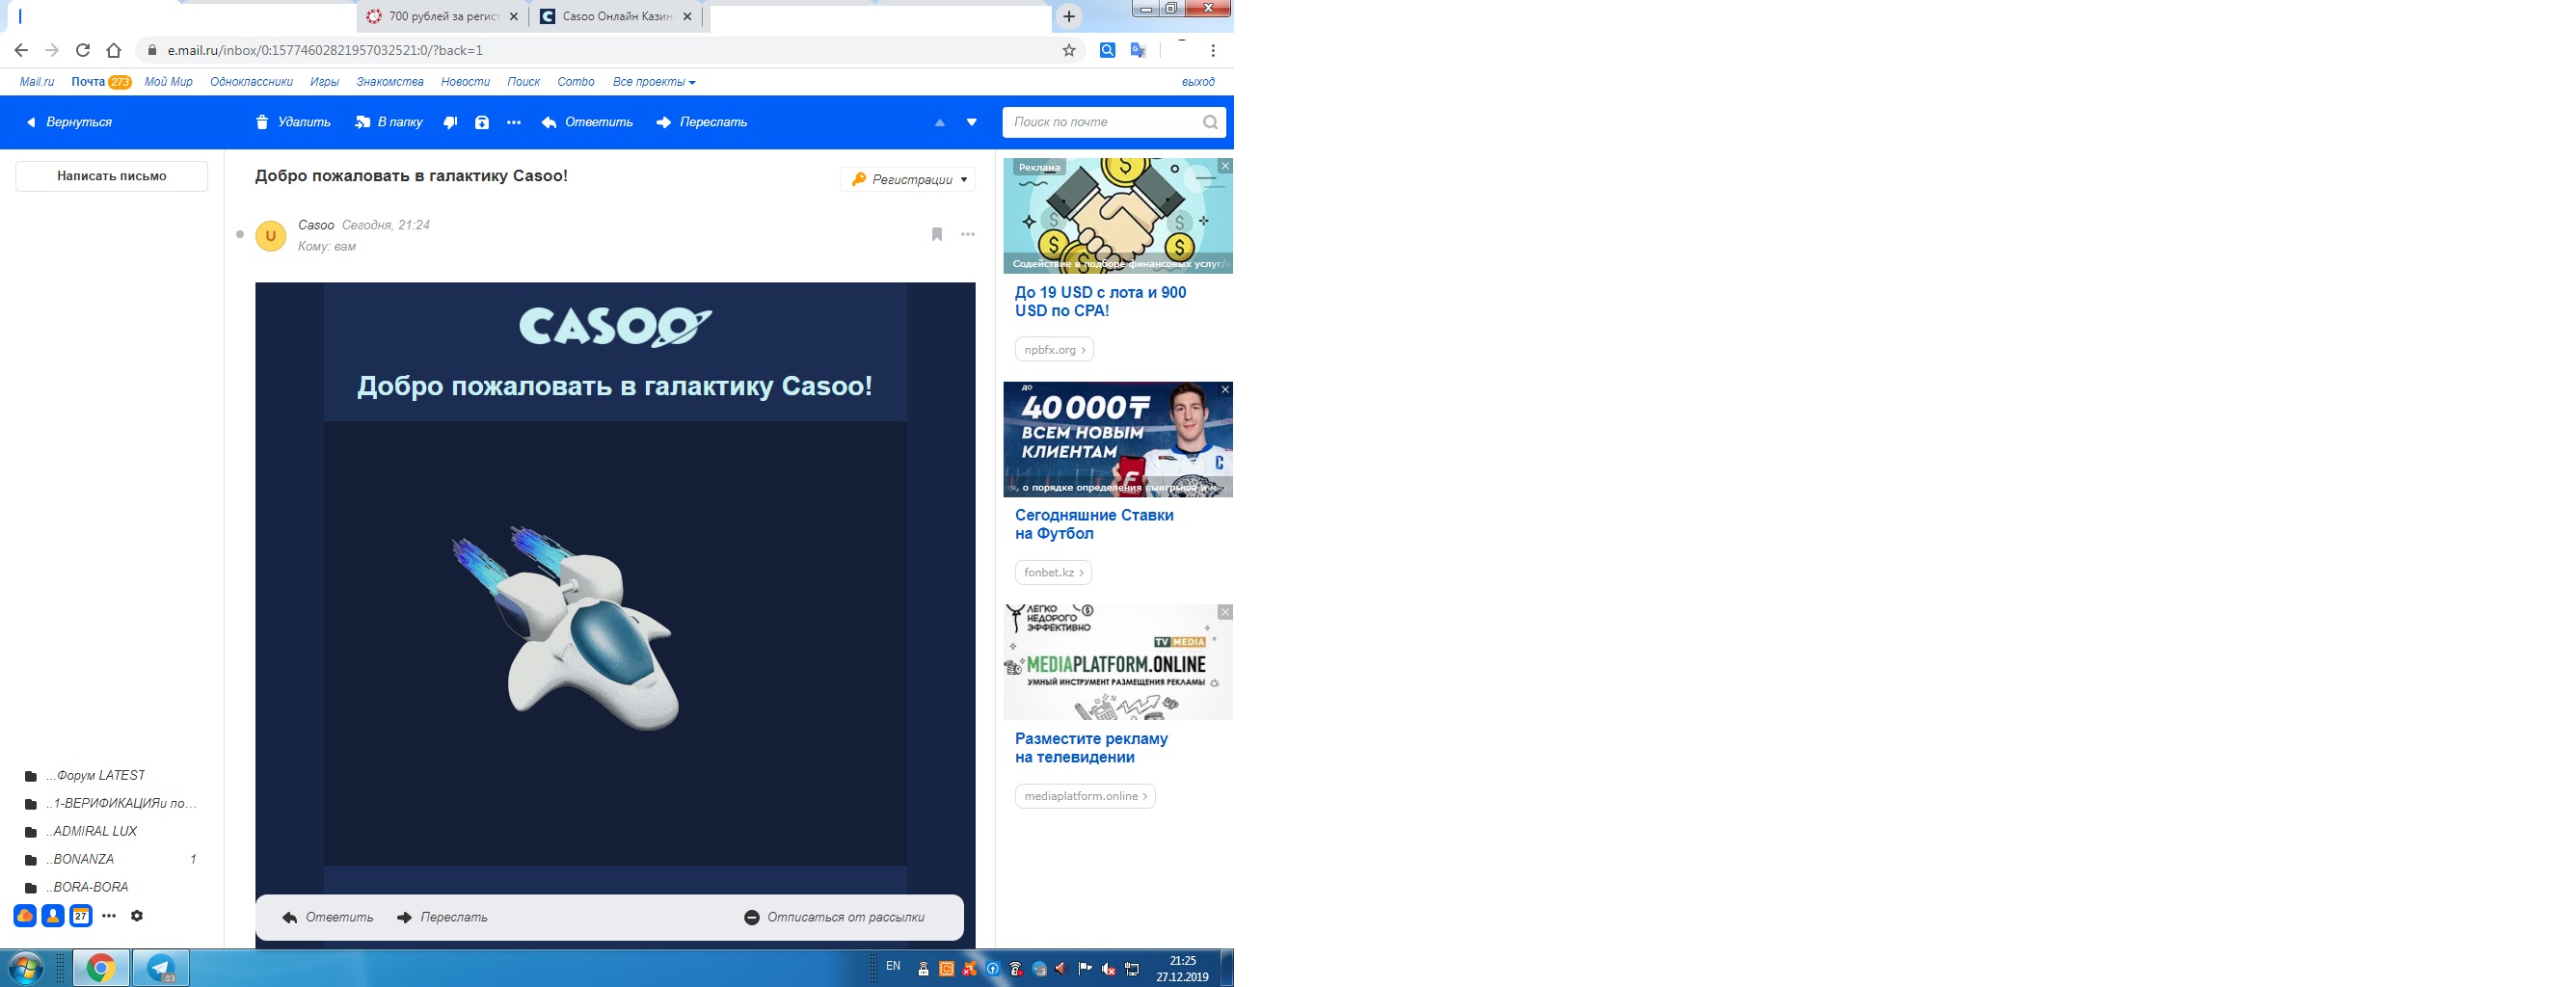2576x987 pixels.
Task: Open Знакомства in portal navigation
Action: tap(390, 82)
